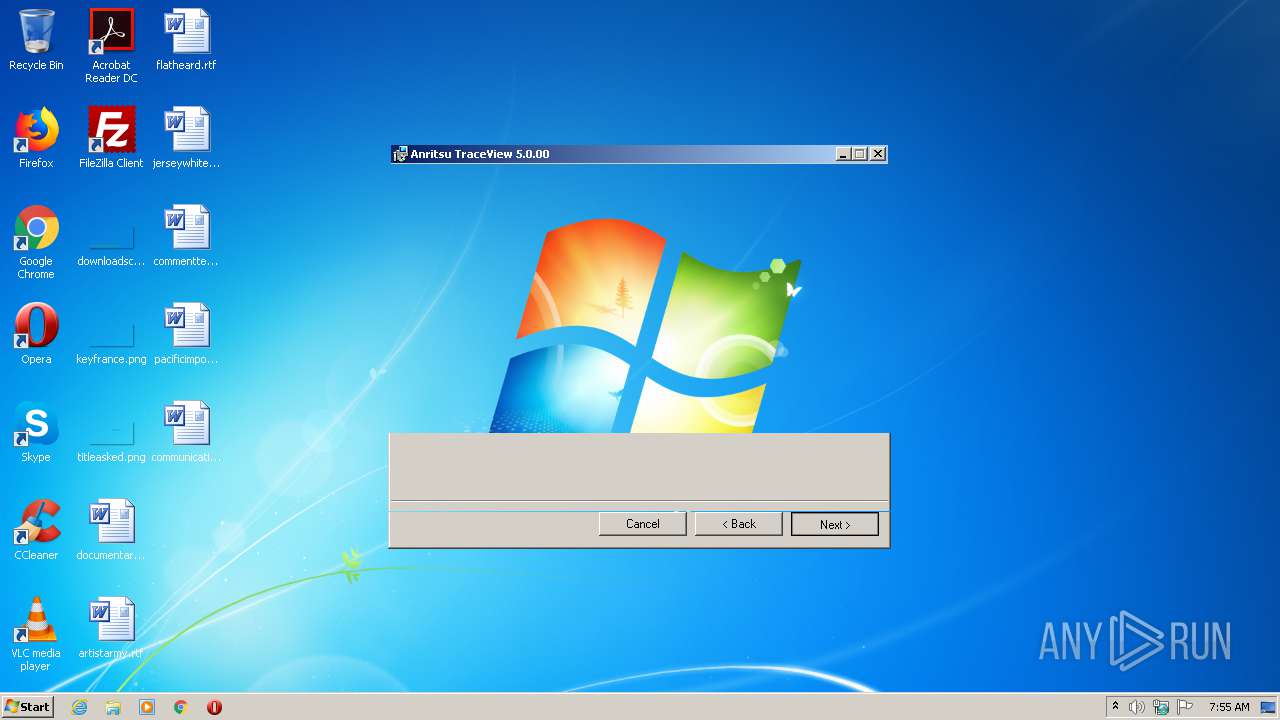This screenshot has height=720, width=1280.
Task: Open Chrome from the taskbar
Action: click(x=181, y=707)
